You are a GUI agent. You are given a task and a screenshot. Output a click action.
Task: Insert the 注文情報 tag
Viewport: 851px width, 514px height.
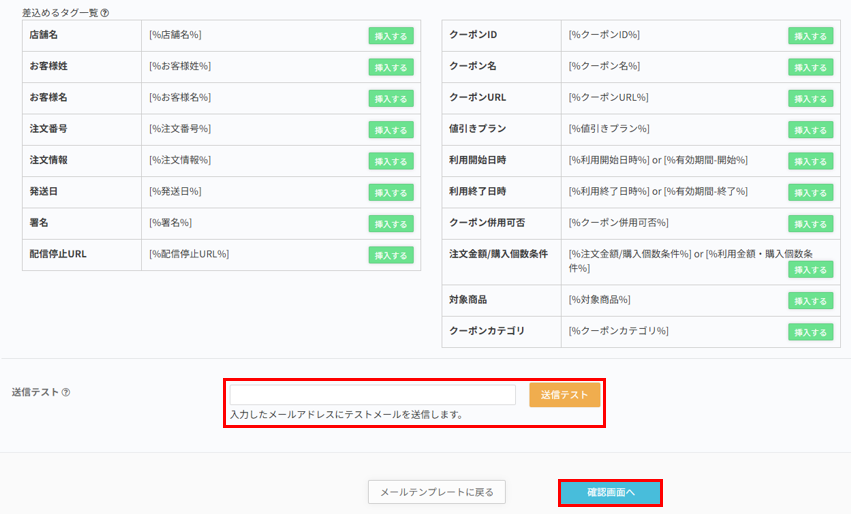coord(390,161)
